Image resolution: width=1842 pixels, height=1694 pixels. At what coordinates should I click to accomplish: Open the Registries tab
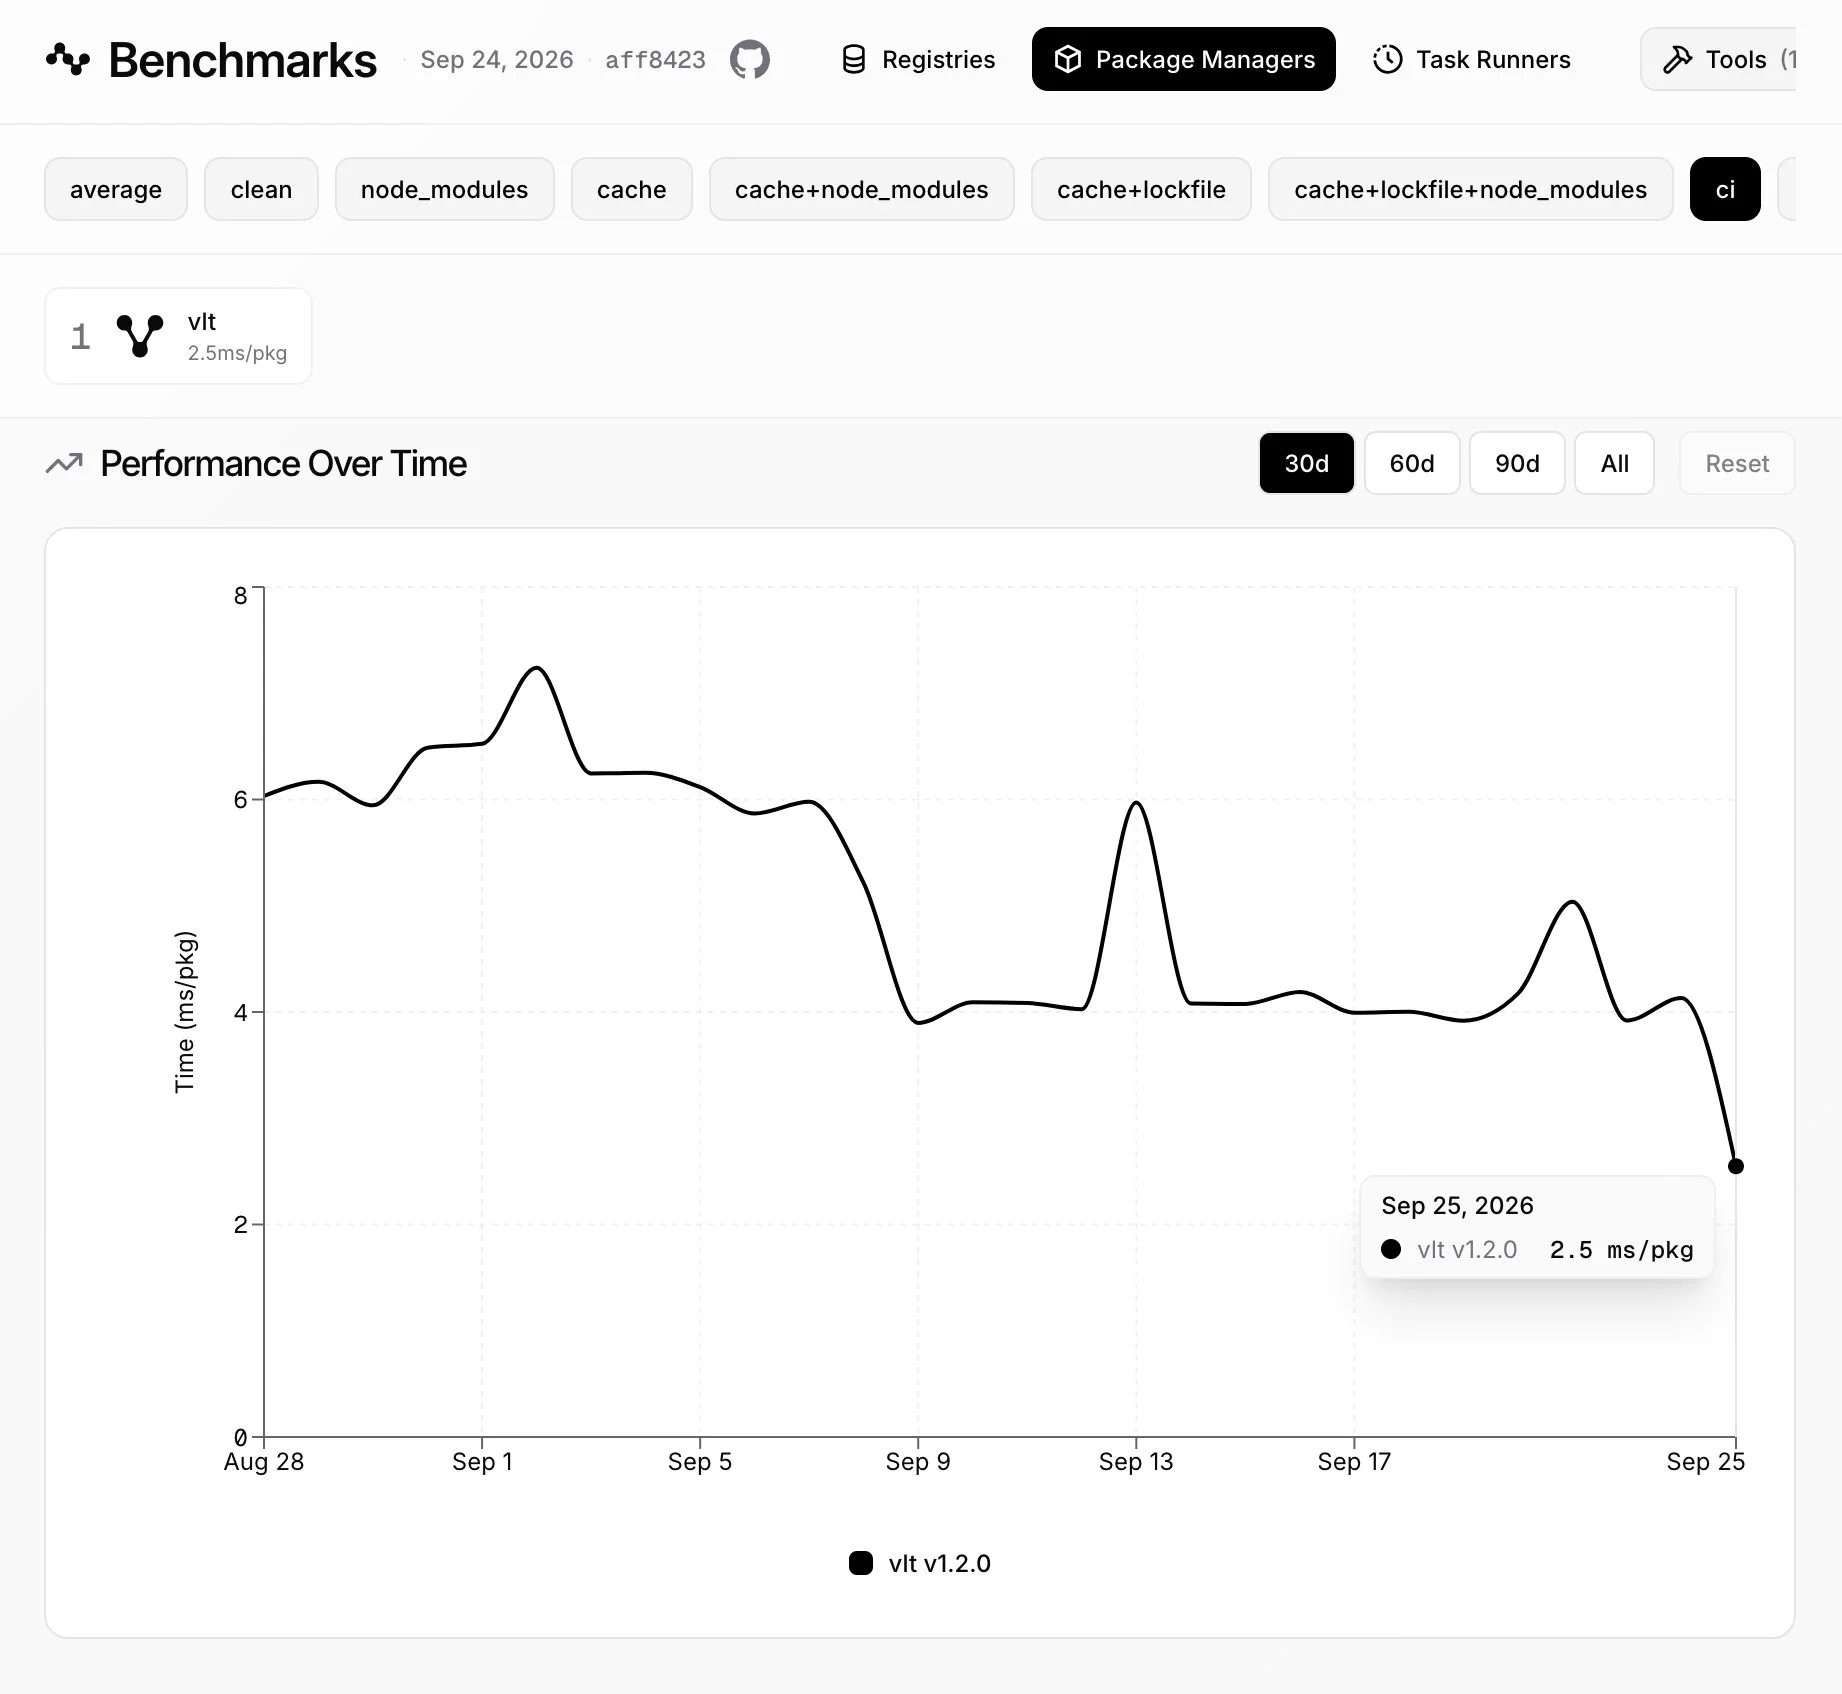pyautogui.click(x=919, y=60)
